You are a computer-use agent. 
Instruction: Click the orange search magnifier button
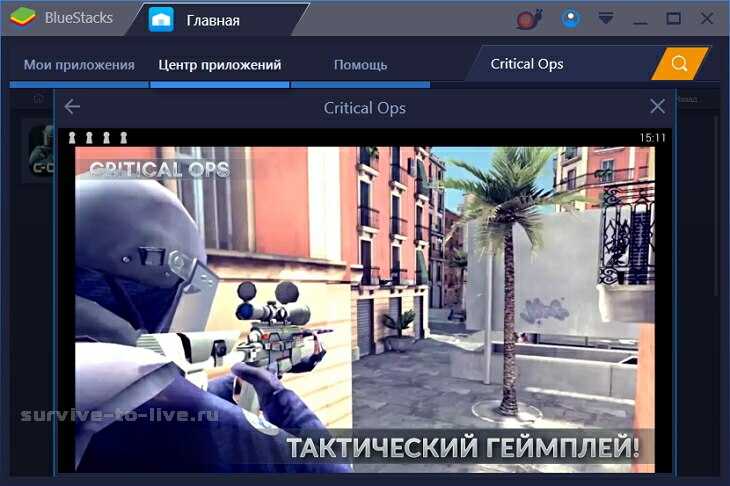pos(680,64)
